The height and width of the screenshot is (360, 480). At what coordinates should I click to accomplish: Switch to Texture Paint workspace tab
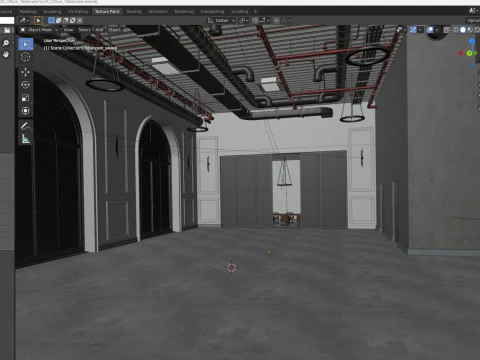pyautogui.click(x=107, y=11)
